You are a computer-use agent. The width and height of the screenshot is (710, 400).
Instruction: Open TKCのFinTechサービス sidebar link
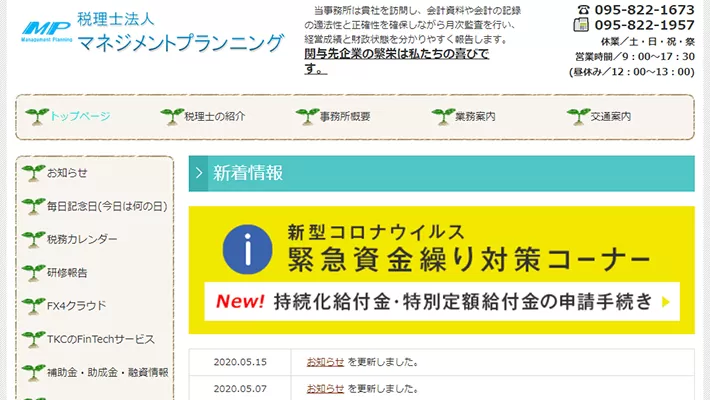(100, 339)
